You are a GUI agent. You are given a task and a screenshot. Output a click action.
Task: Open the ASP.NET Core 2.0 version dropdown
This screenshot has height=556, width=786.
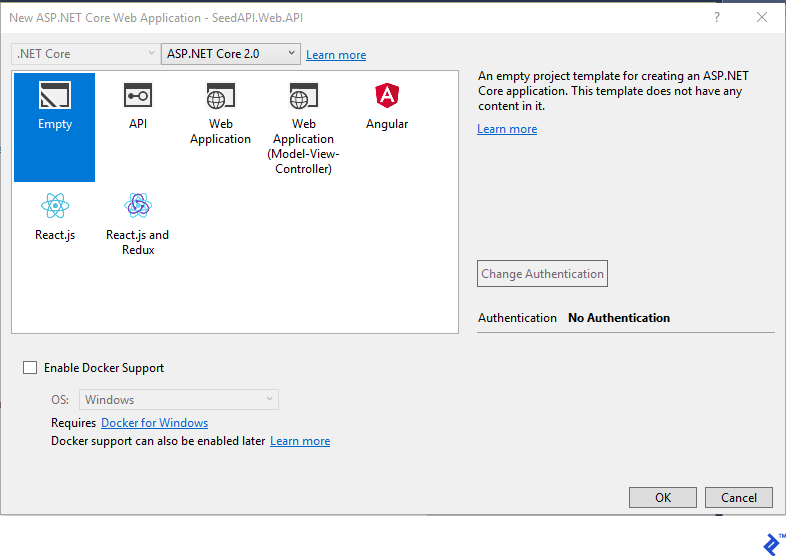coord(230,54)
